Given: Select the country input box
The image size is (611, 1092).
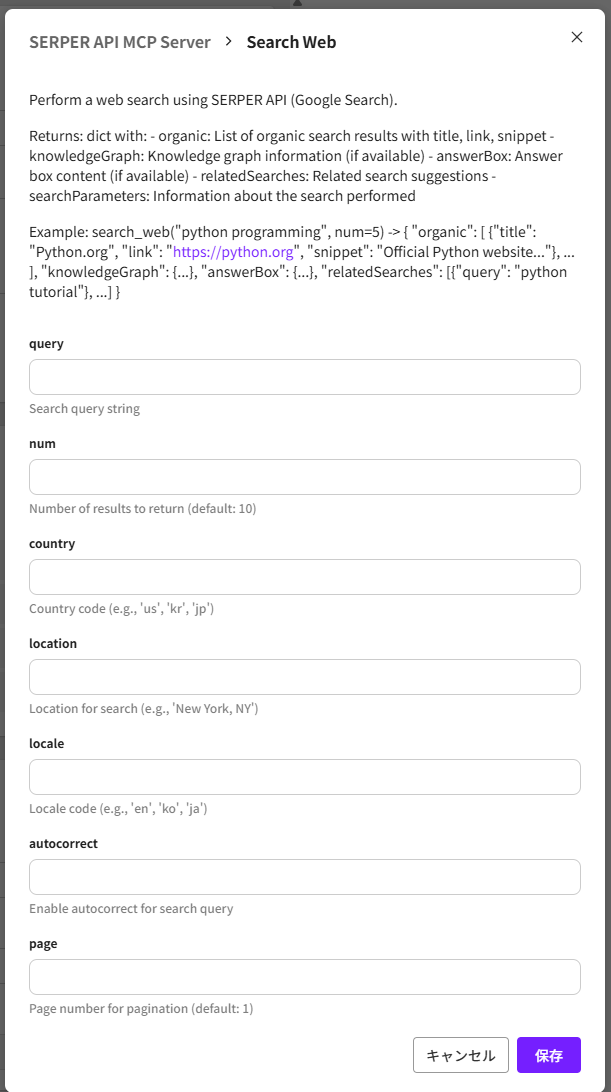Looking at the screenshot, I should coord(305,577).
